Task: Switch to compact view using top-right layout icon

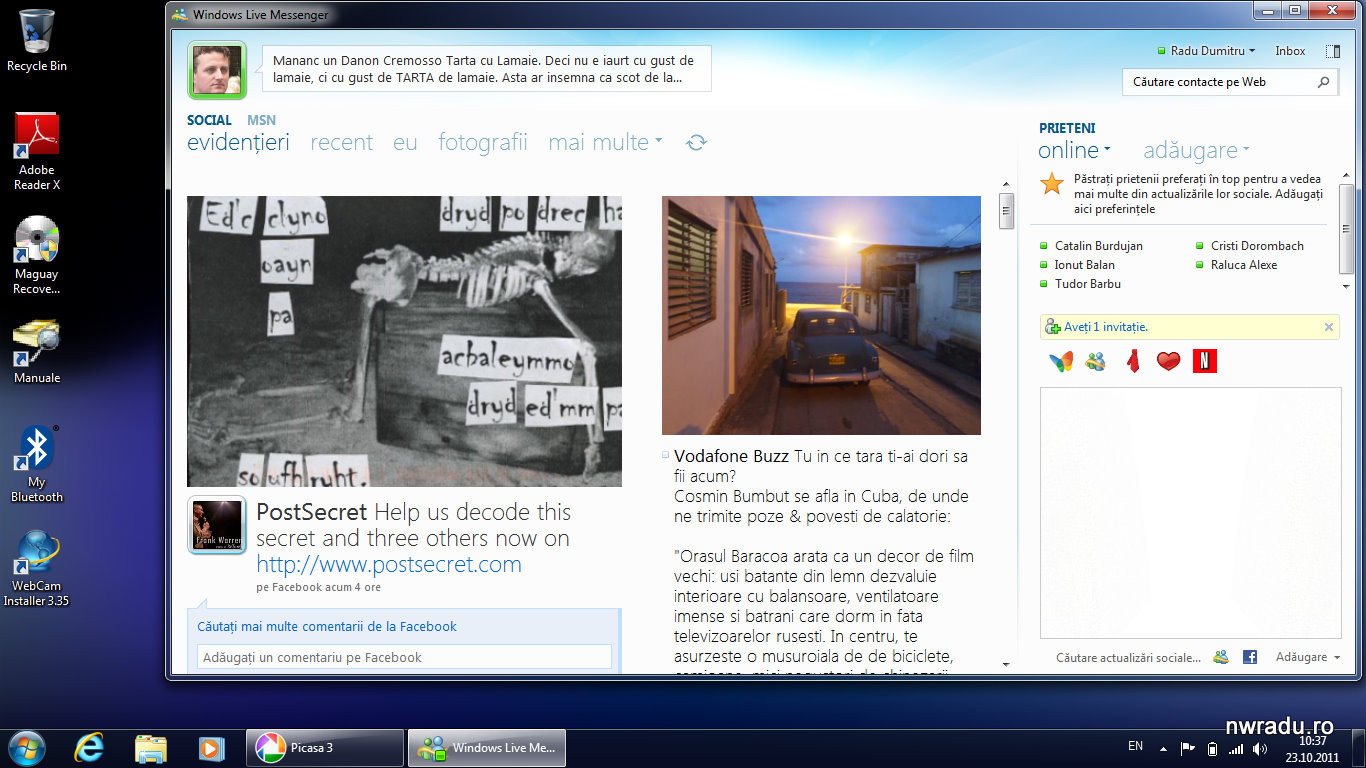Action: (x=1332, y=51)
